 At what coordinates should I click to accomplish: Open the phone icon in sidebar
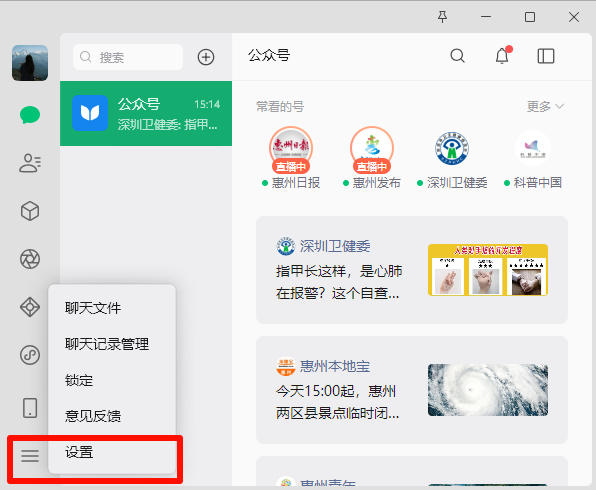[x=30, y=408]
